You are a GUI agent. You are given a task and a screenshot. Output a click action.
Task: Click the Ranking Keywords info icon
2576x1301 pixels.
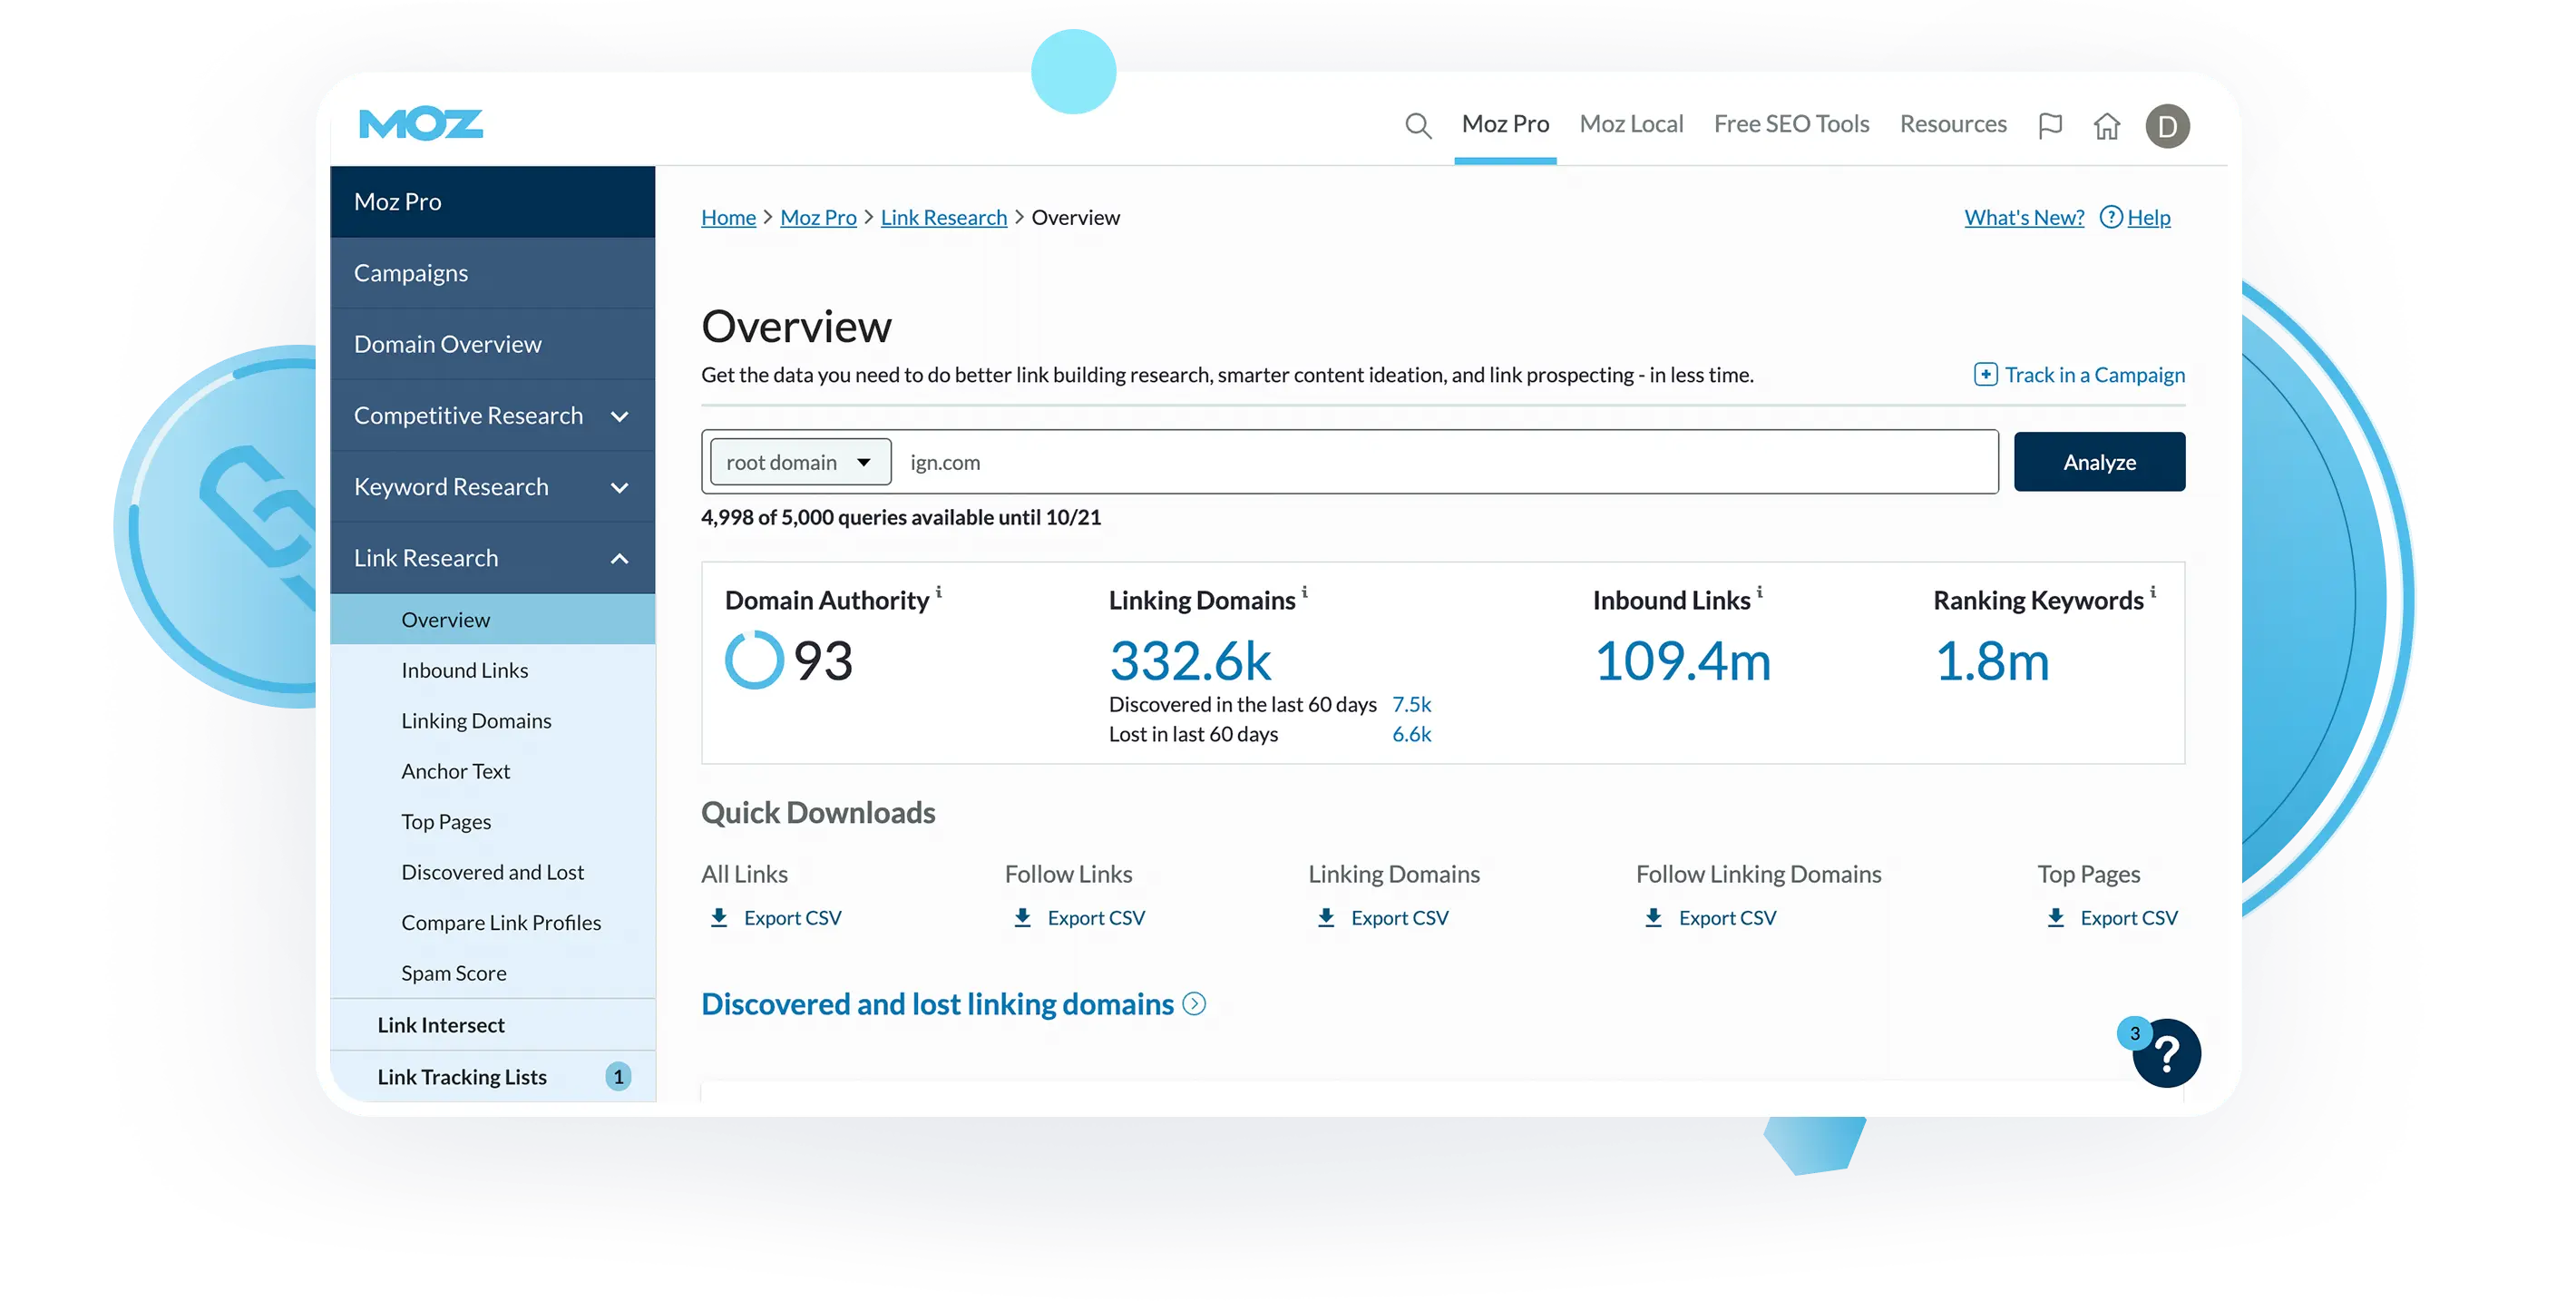tap(2152, 591)
